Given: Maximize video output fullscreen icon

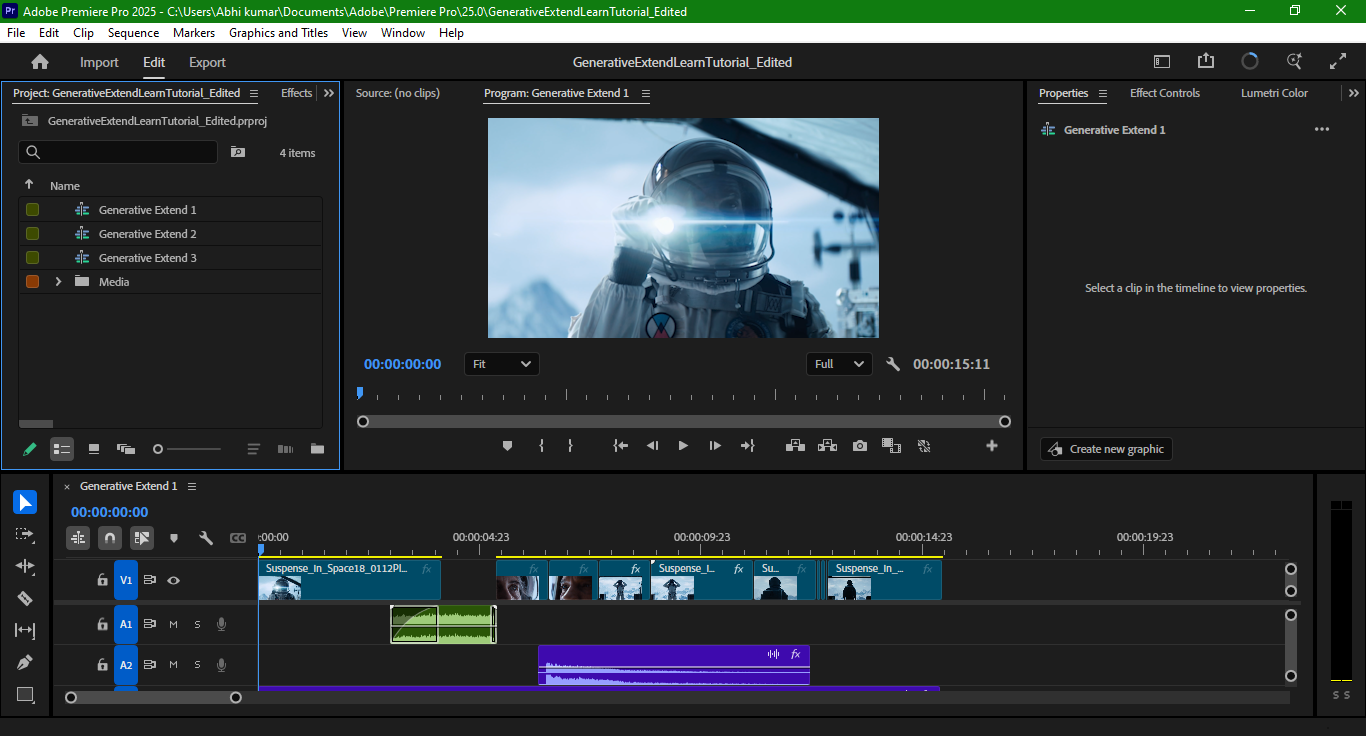Looking at the screenshot, I should point(1338,61).
